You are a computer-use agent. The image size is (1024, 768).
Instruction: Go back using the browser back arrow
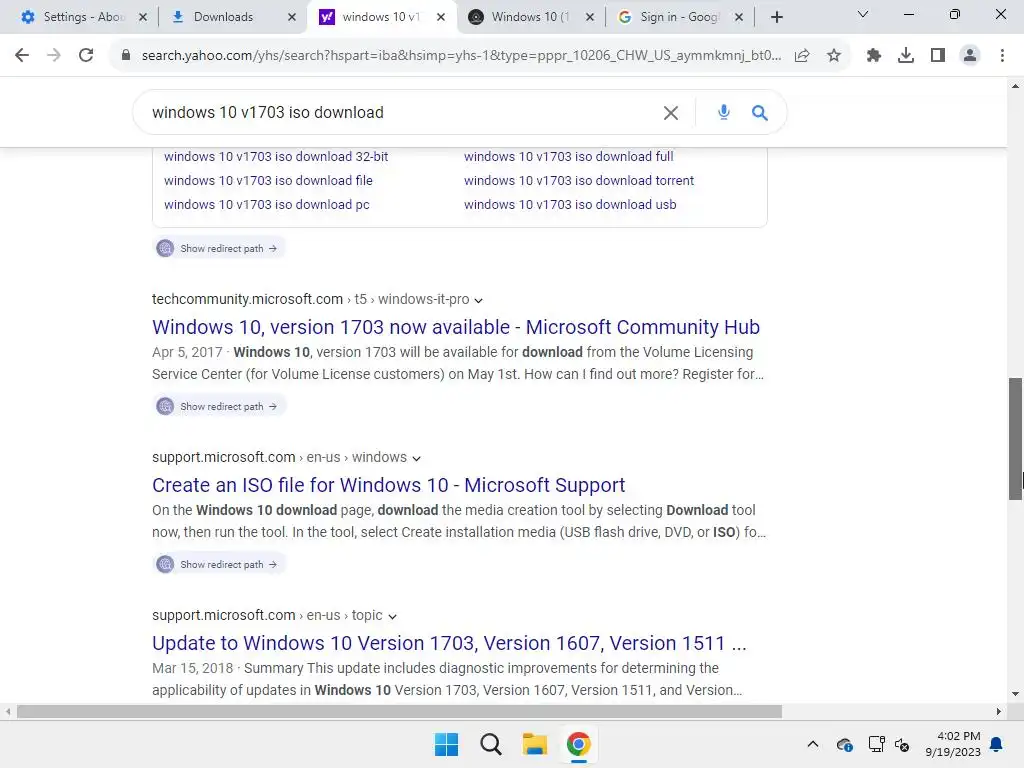point(22,56)
